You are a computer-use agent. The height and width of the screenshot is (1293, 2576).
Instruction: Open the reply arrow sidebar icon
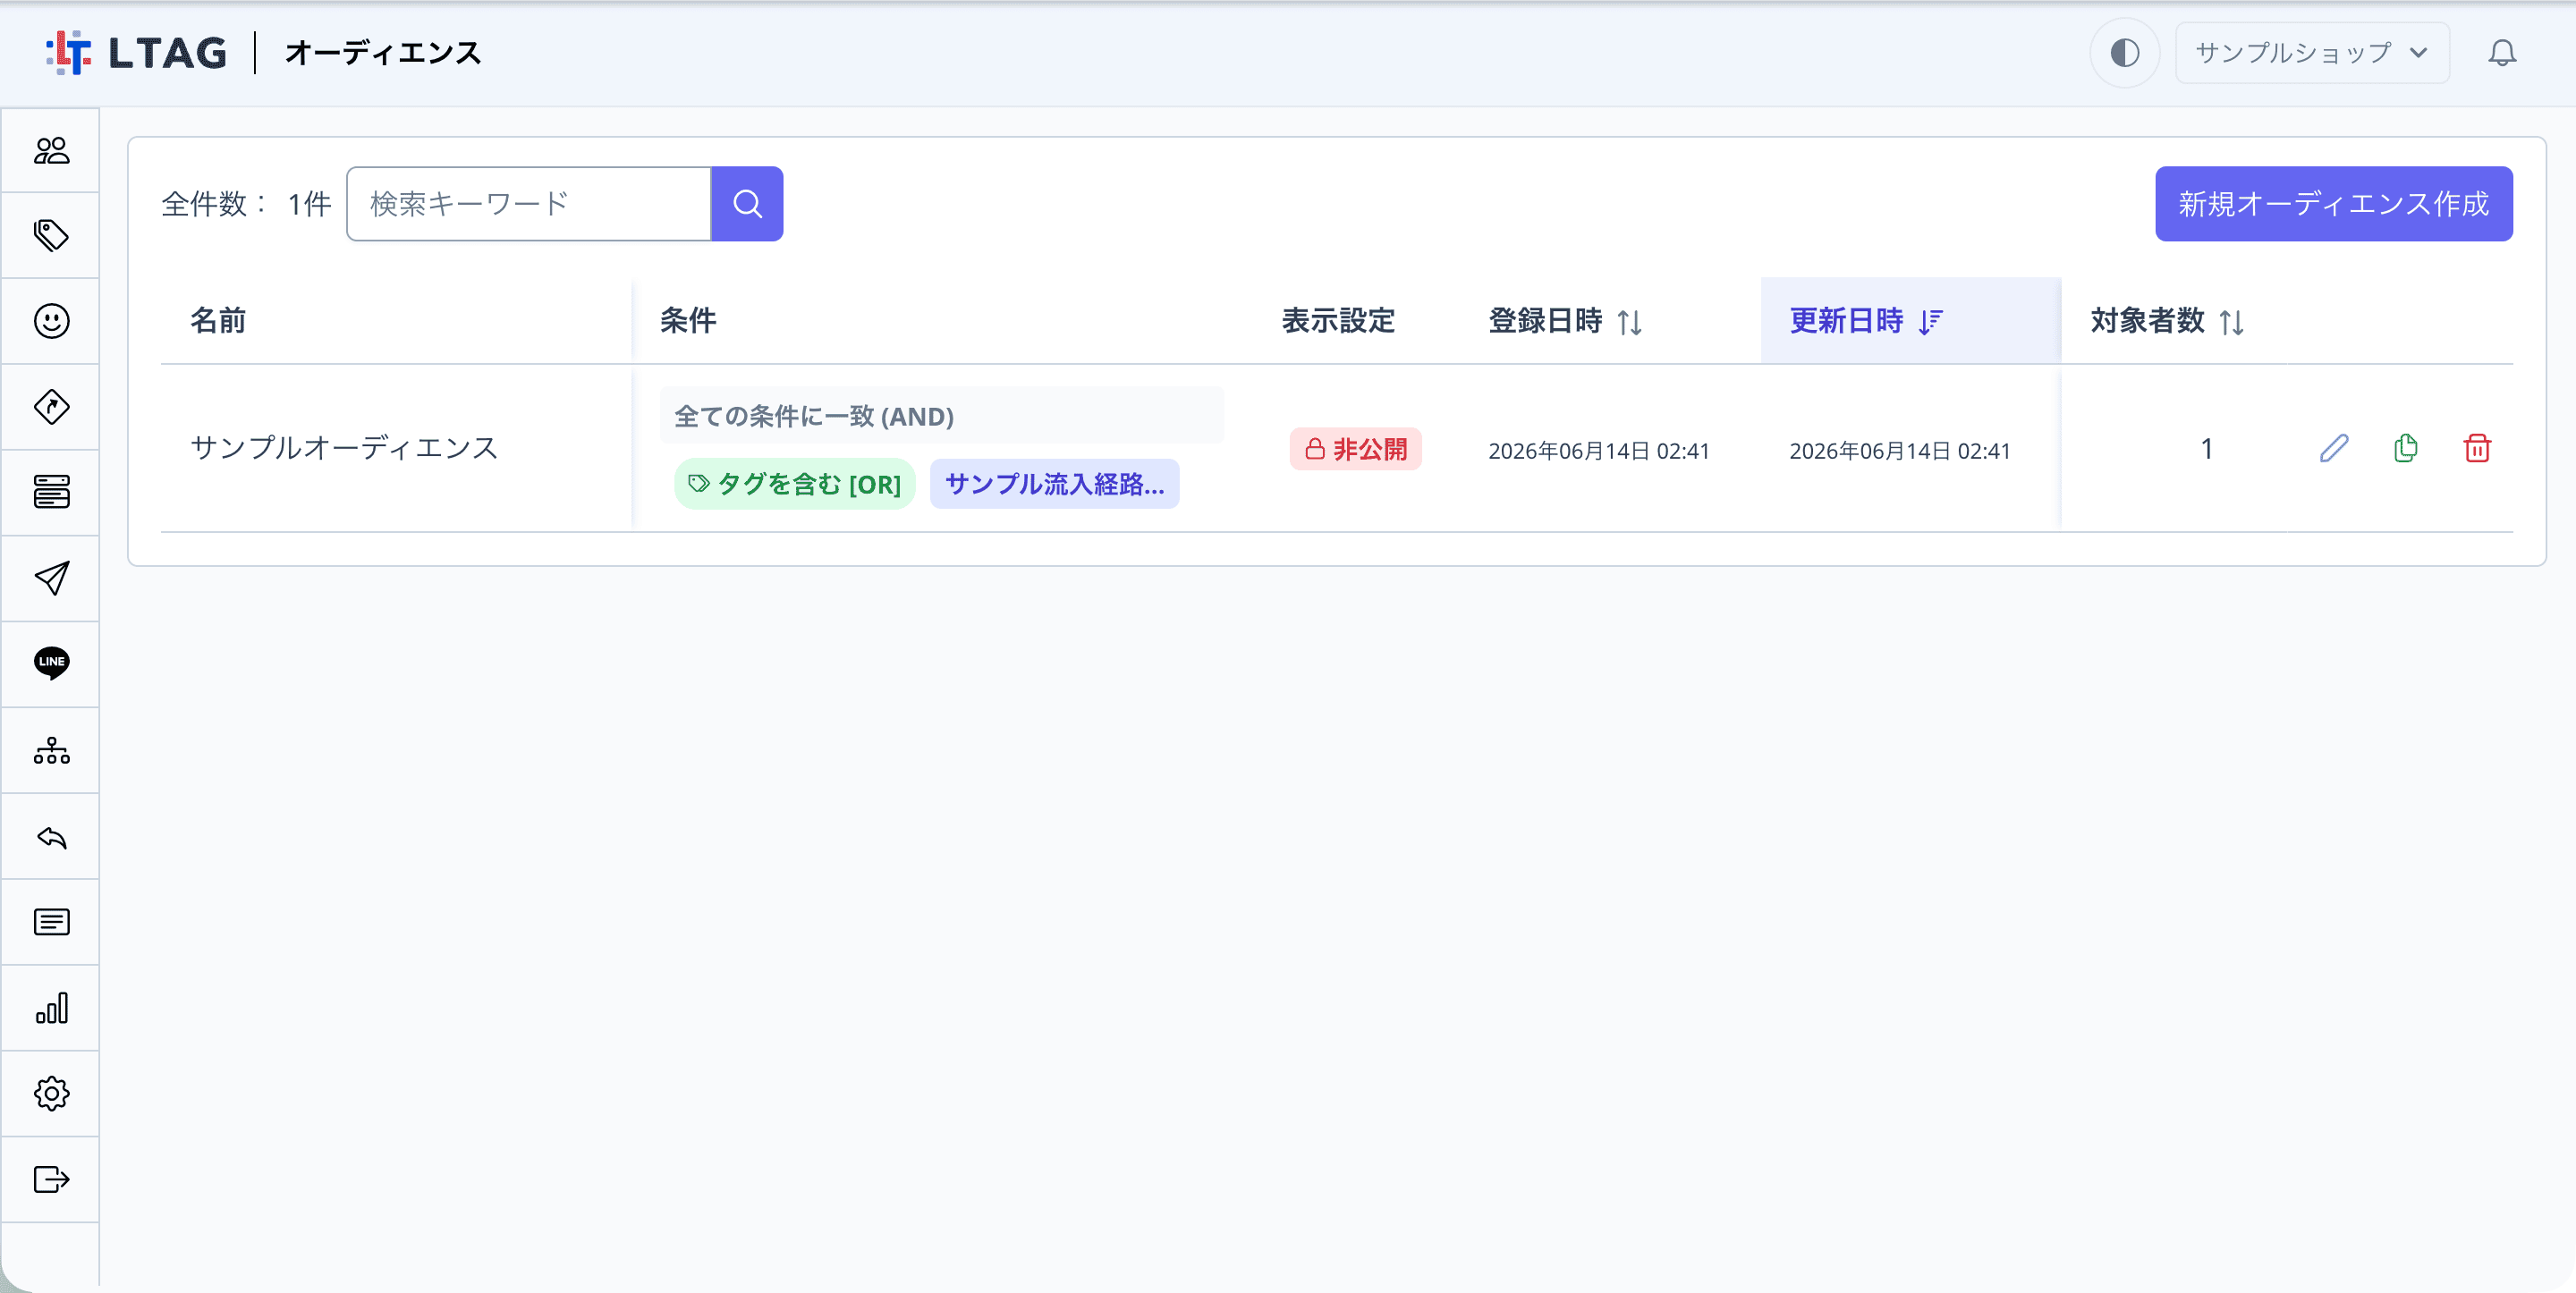[51, 836]
